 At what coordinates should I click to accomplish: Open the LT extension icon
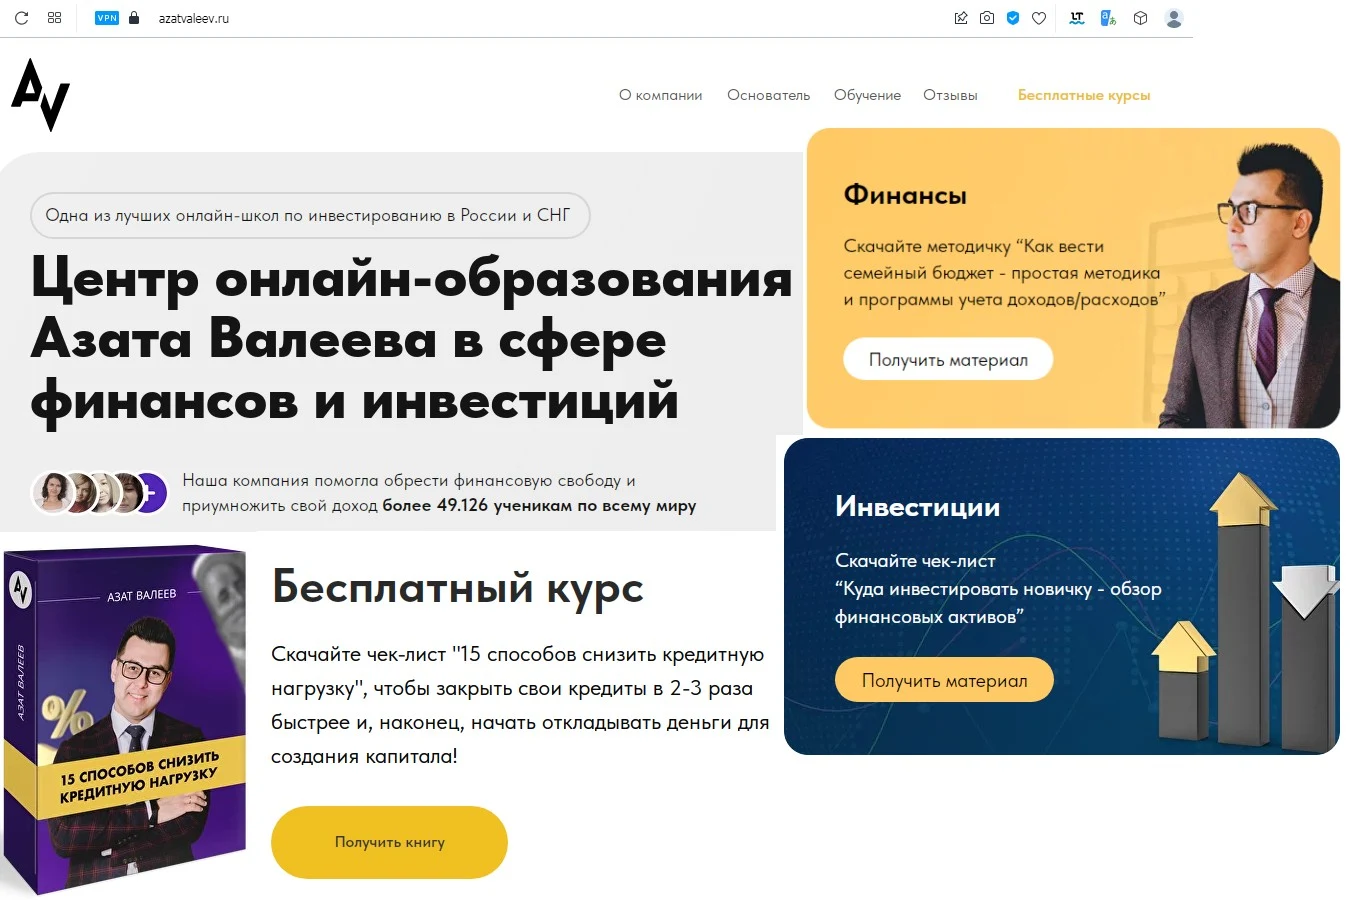[1077, 18]
